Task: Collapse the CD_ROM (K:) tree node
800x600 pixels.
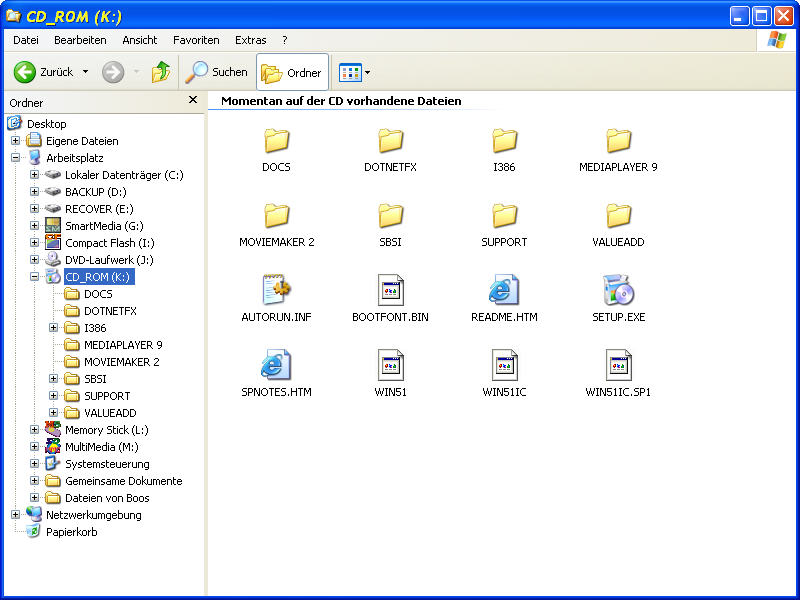Action: pos(34,277)
